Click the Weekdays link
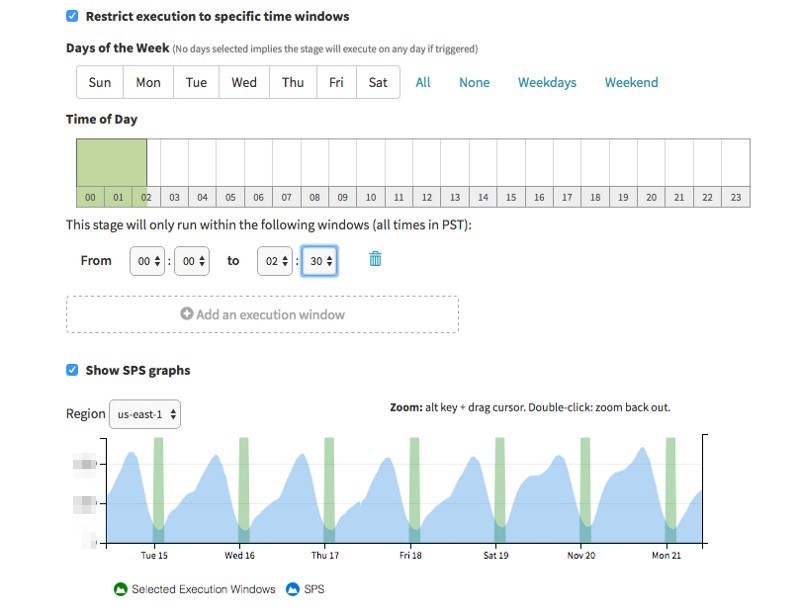The width and height of the screenshot is (800, 613). [x=547, y=82]
